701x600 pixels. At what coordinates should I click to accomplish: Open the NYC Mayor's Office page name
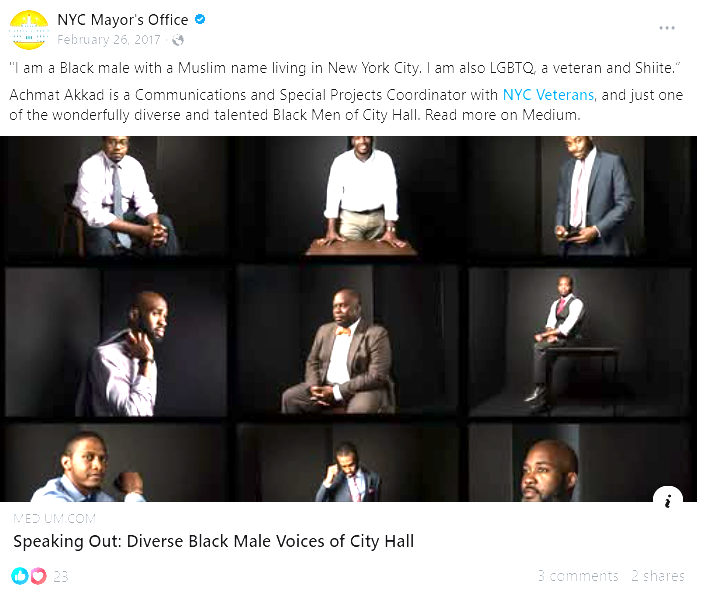pyautogui.click(x=123, y=20)
